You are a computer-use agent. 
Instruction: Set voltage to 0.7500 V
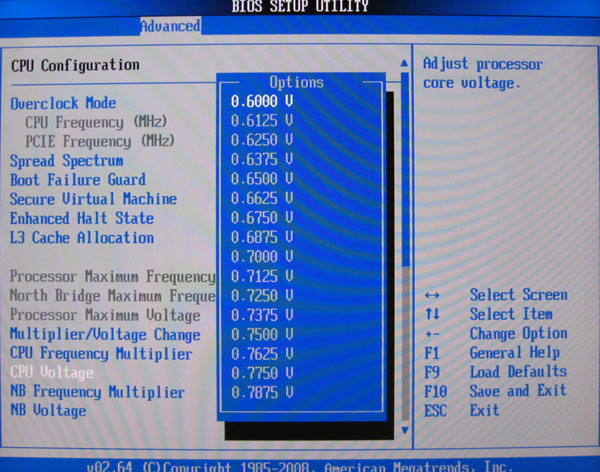pos(262,335)
